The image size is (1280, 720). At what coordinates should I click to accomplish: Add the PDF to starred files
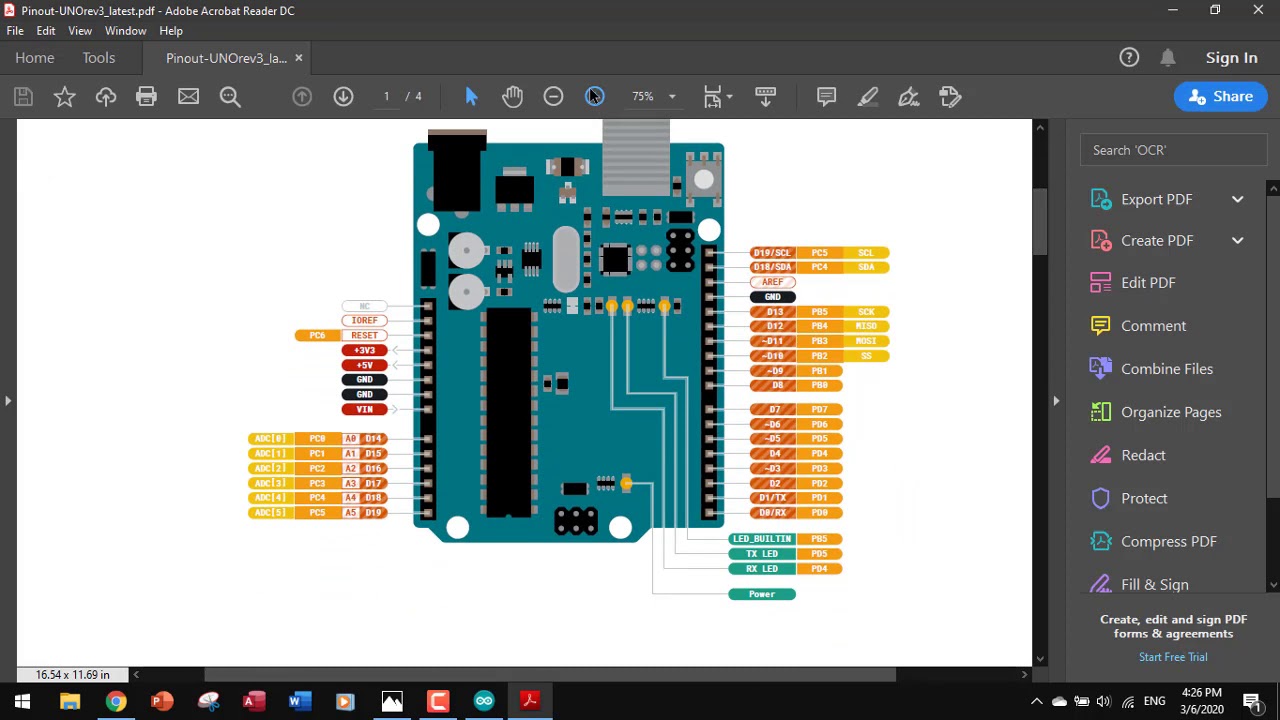65,97
